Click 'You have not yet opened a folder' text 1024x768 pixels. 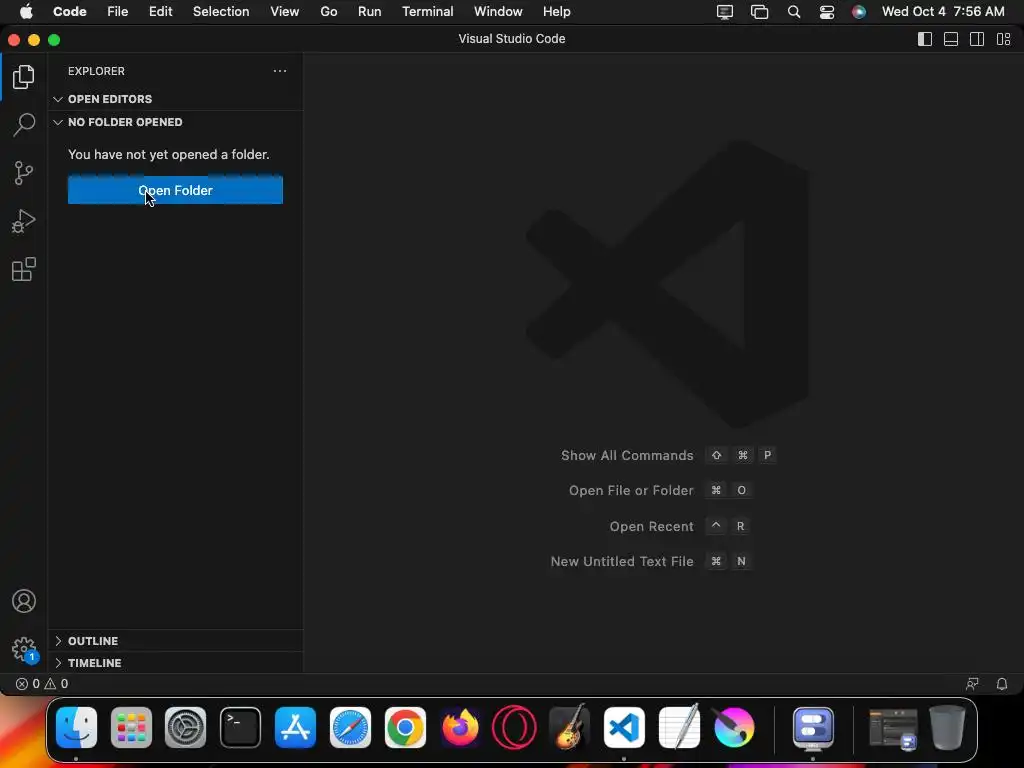168,155
